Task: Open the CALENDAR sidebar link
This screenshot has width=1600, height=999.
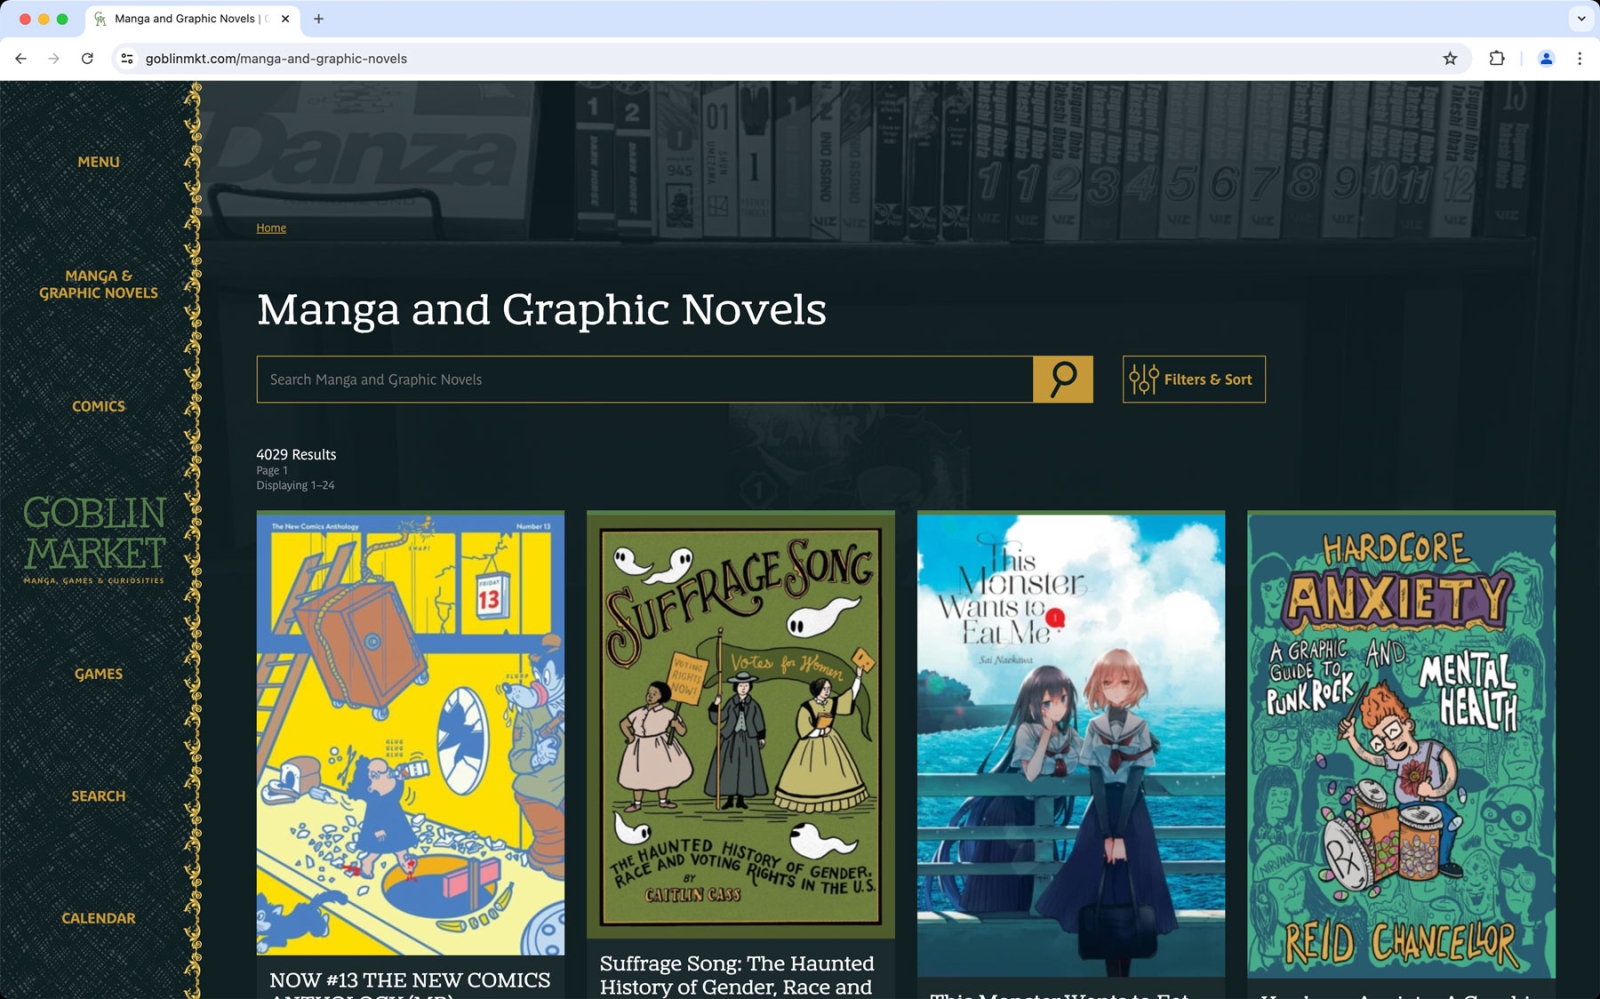Action: click(x=98, y=918)
